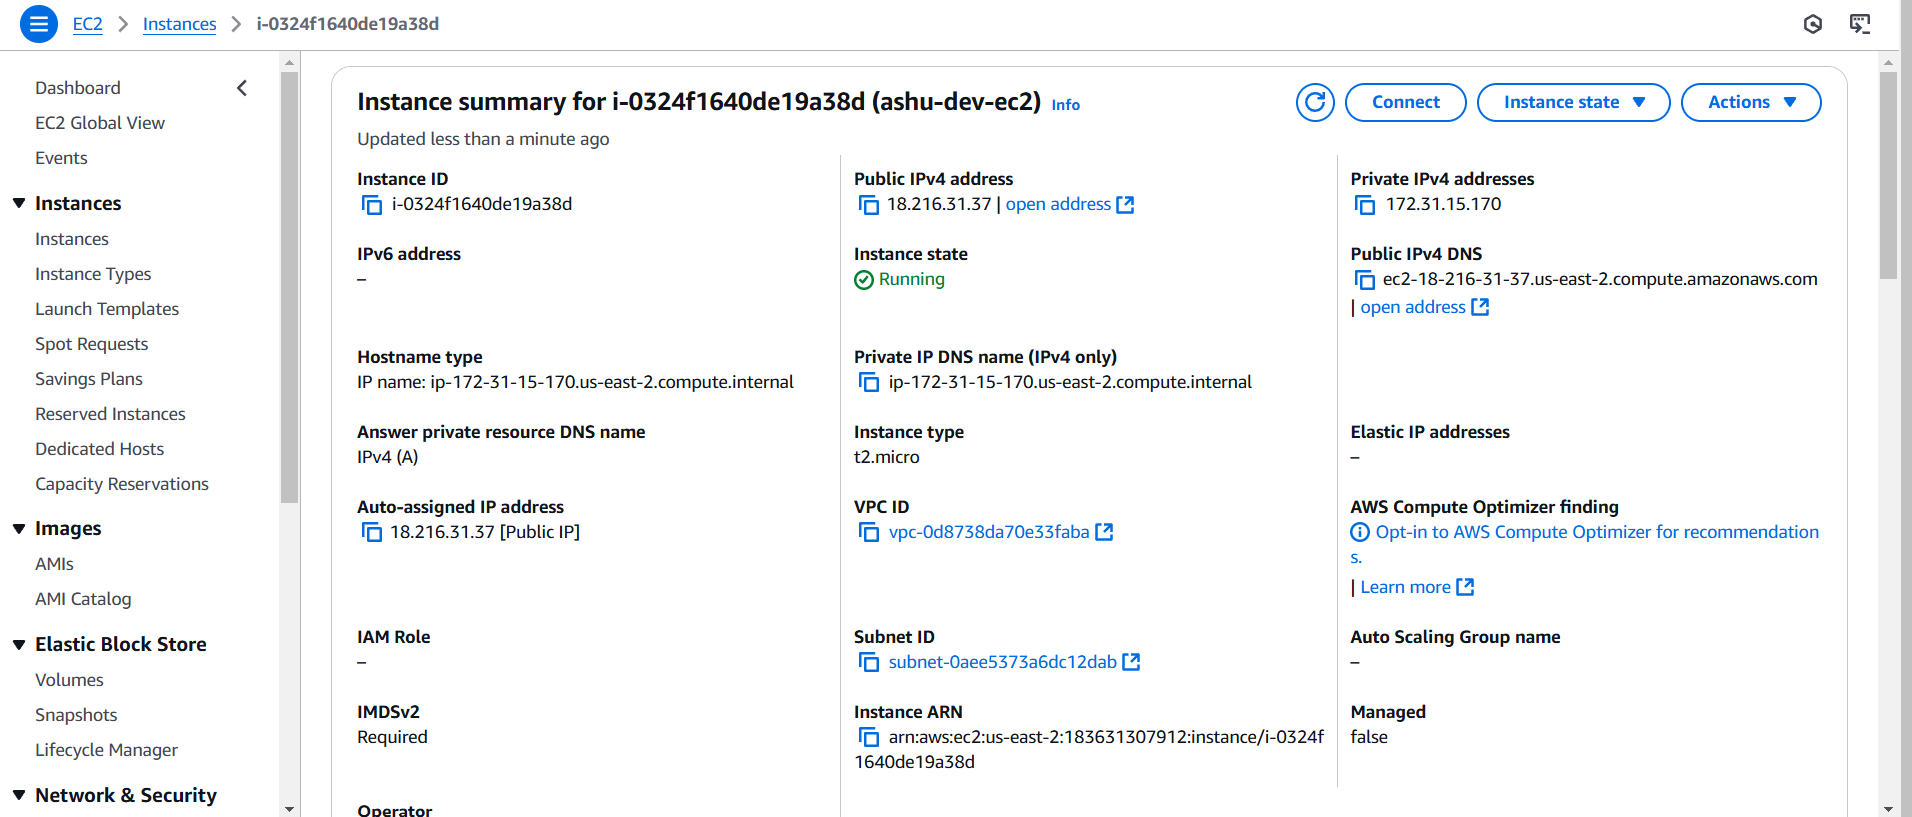Click the Learn more link
This screenshot has width=1912, height=817.
click(1405, 587)
